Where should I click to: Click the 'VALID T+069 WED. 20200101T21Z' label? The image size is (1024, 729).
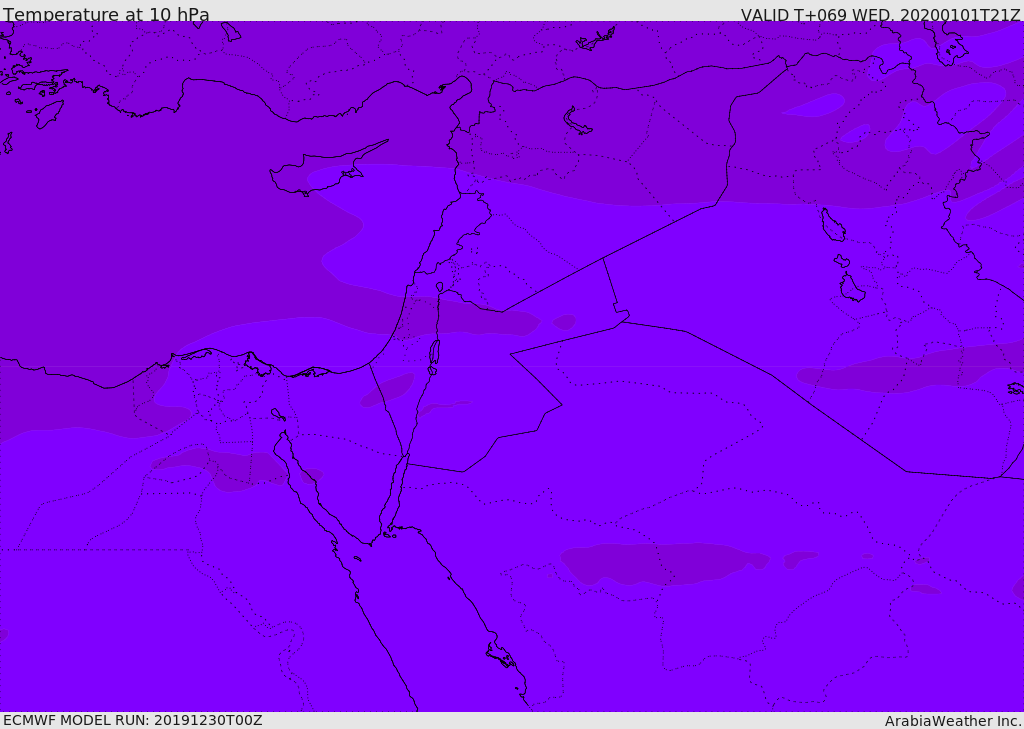(880, 15)
